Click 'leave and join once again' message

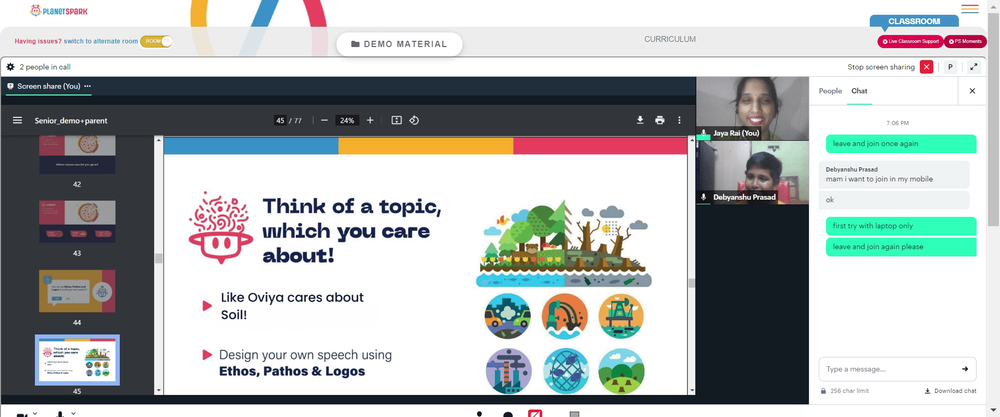coord(901,143)
